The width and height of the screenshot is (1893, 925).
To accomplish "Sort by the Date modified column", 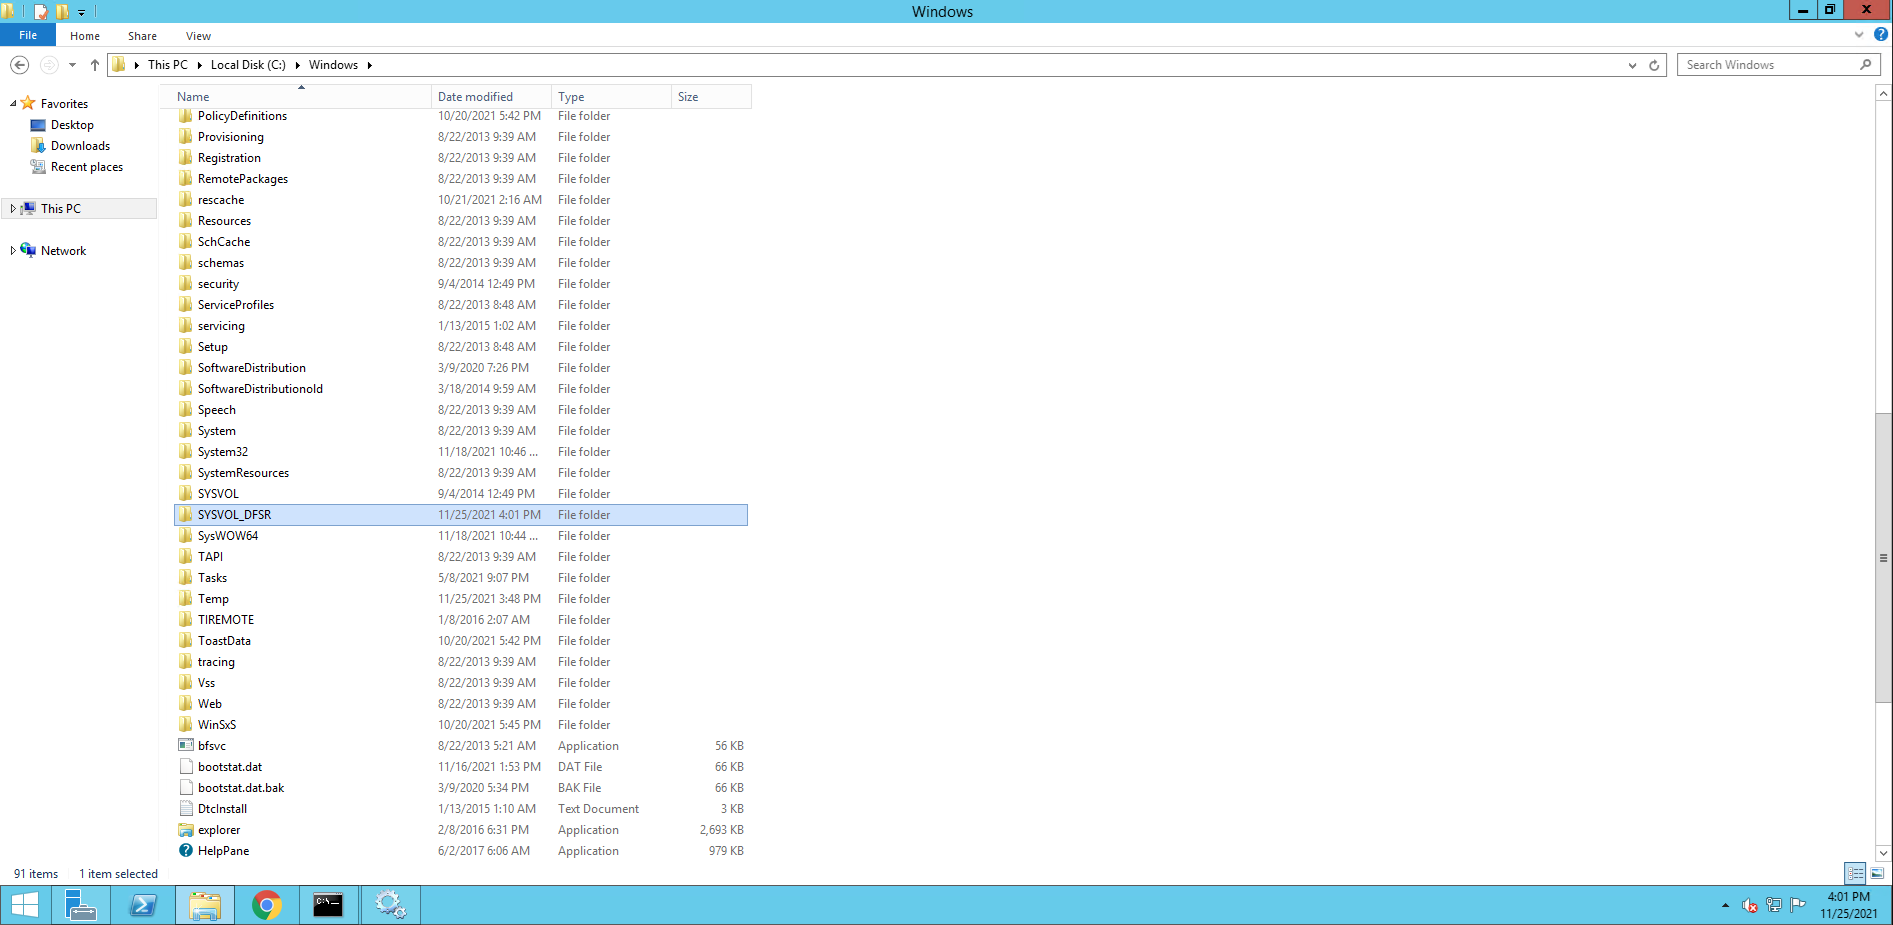I will (491, 97).
